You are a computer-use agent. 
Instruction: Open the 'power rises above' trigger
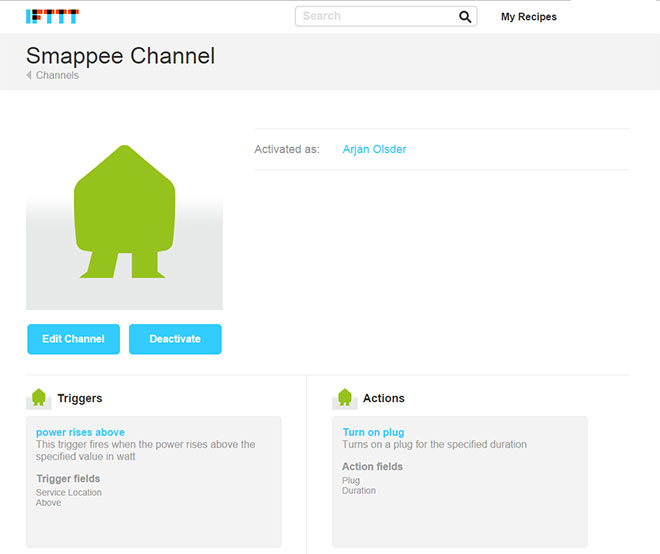(80, 432)
